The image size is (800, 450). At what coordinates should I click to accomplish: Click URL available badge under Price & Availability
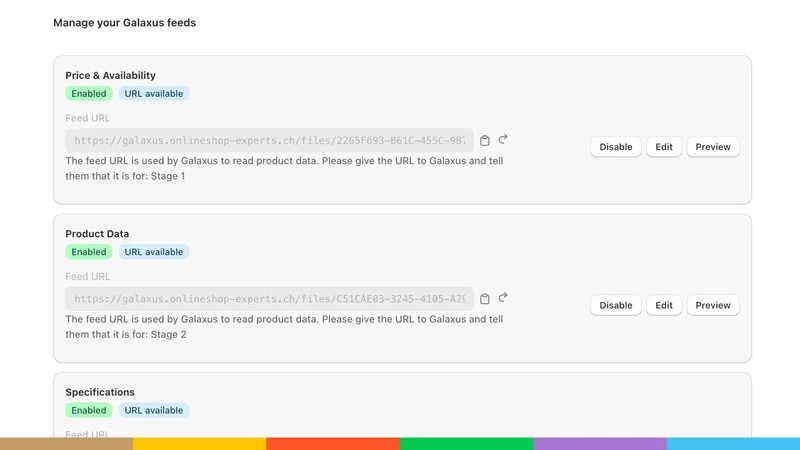pyautogui.click(x=154, y=93)
